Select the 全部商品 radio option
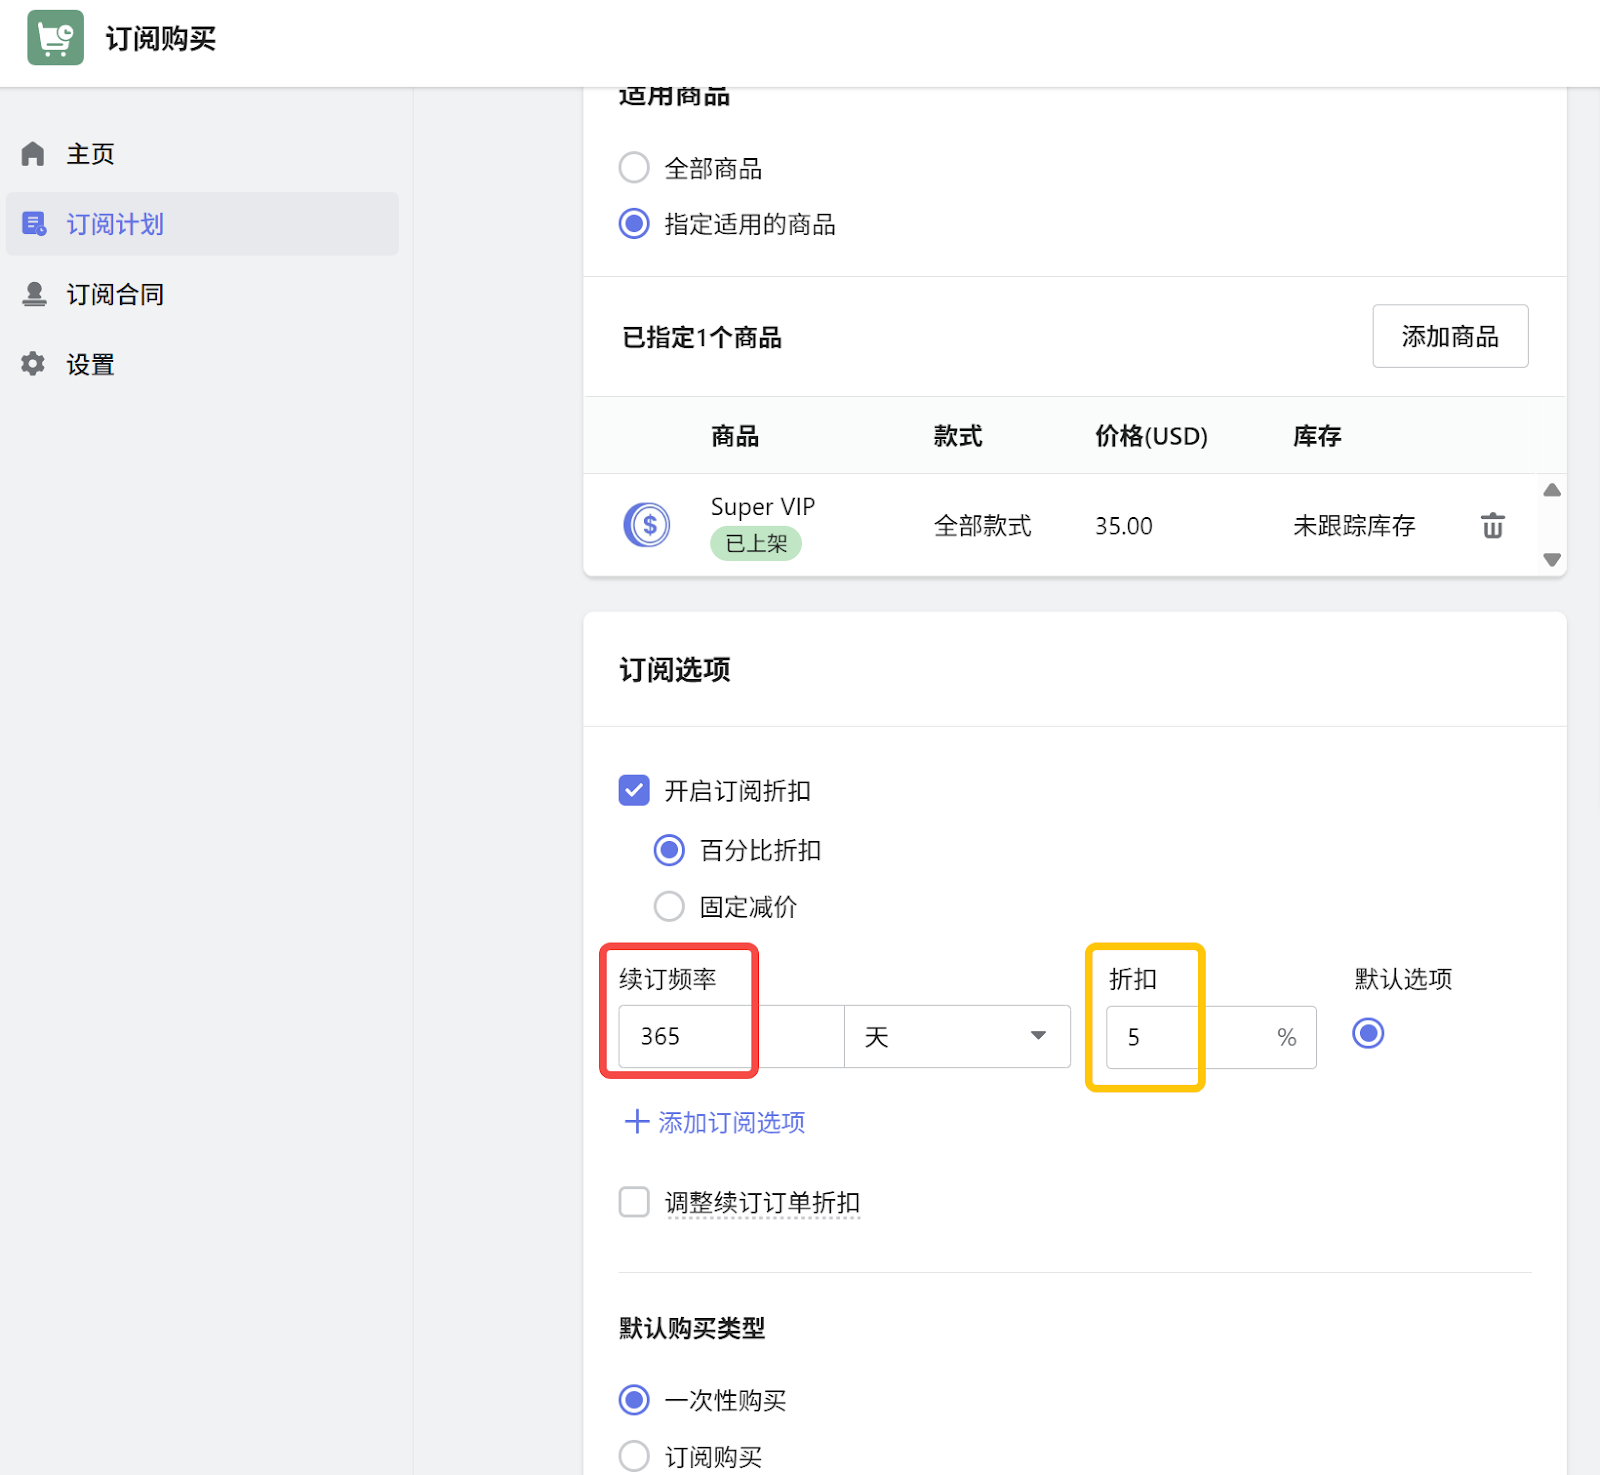Image resolution: width=1600 pixels, height=1475 pixels. (634, 168)
